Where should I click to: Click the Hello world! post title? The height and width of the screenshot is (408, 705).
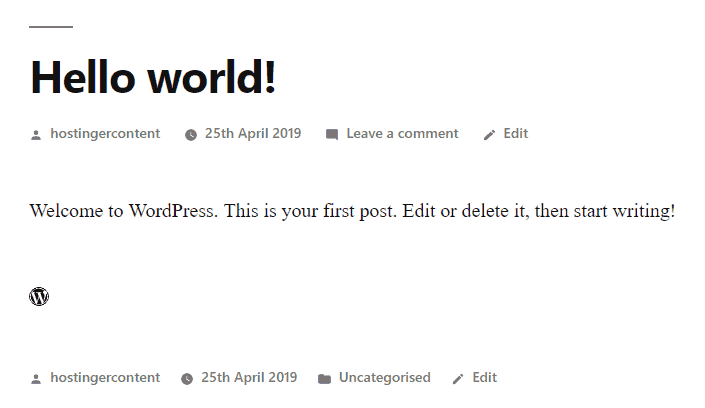[153, 77]
